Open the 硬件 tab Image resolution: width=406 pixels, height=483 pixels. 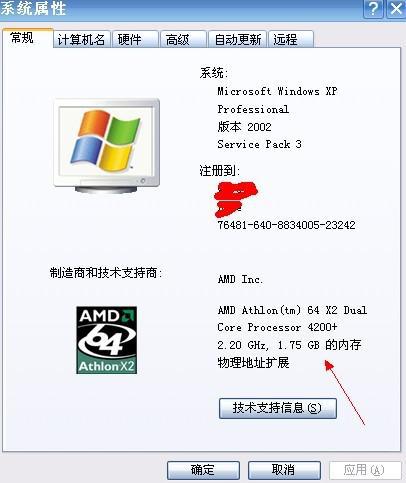(135, 40)
